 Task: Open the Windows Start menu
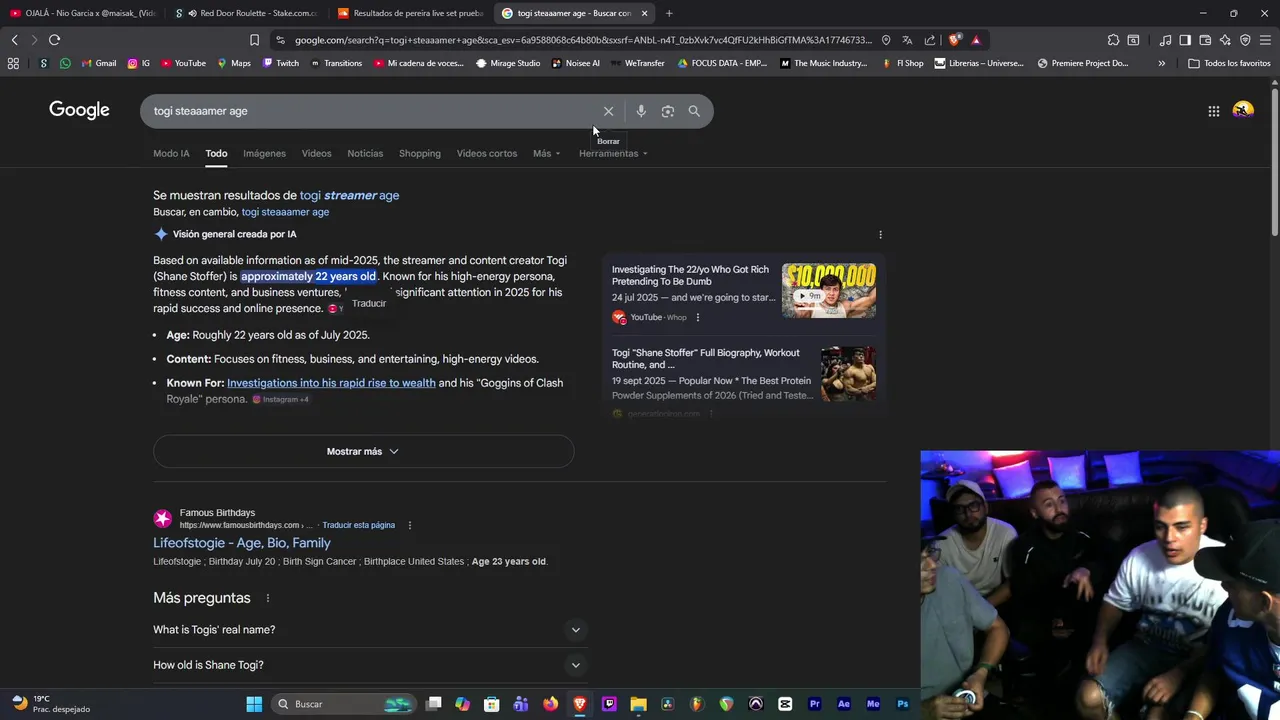254,704
